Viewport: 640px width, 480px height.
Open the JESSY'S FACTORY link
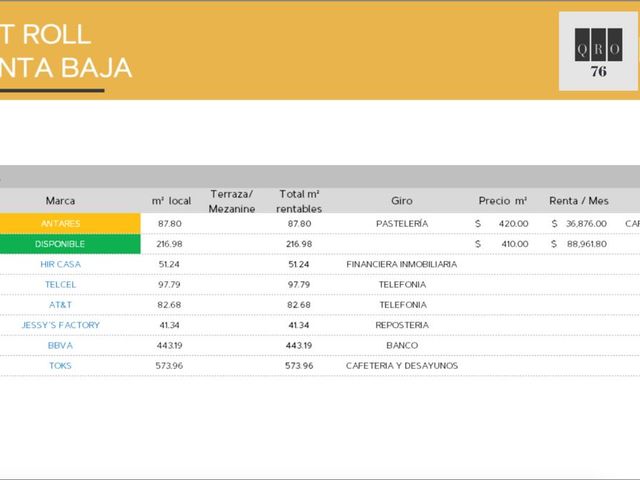[x=60, y=325]
